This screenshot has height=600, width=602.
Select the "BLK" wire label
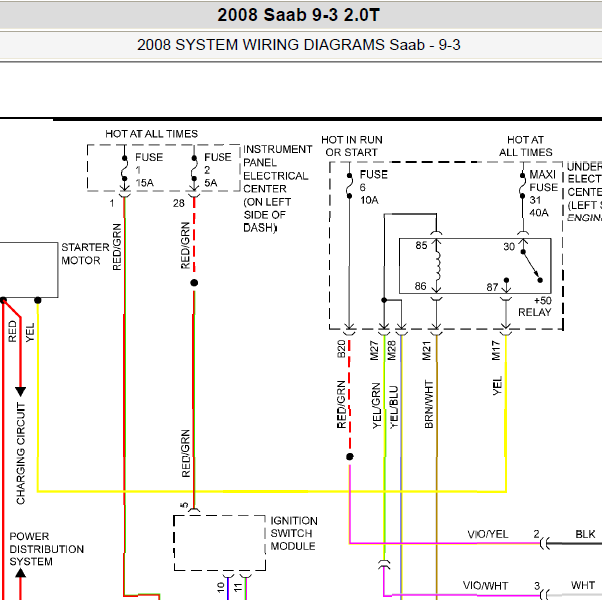point(585,534)
